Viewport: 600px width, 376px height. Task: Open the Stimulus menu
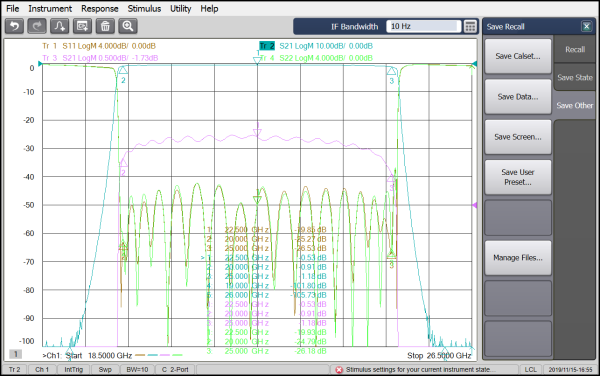pyautogui.click(x=144, y=8)
